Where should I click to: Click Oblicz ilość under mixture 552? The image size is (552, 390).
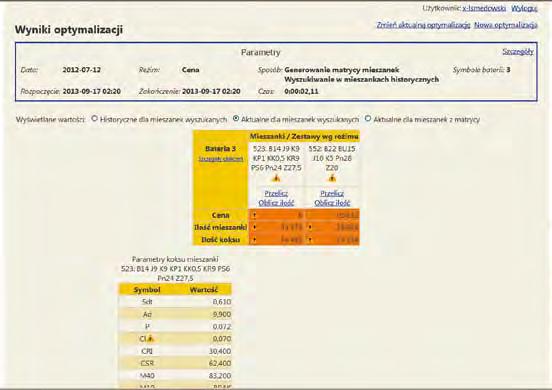point(332,203)
